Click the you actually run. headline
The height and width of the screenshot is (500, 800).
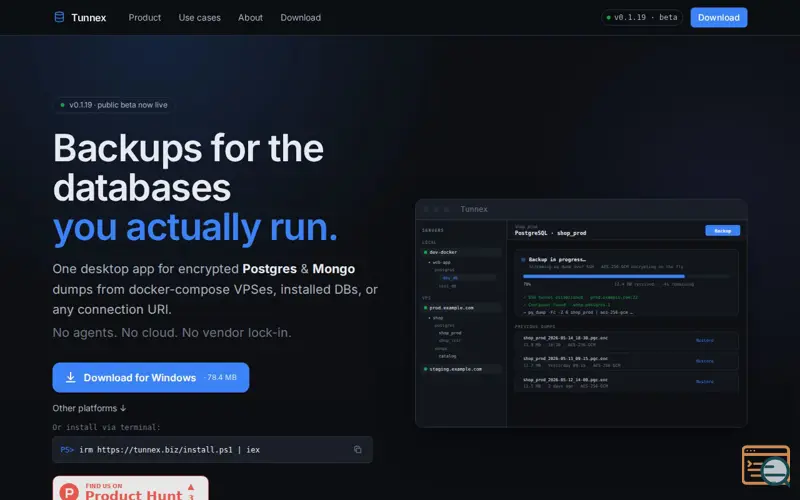[195, 228]
